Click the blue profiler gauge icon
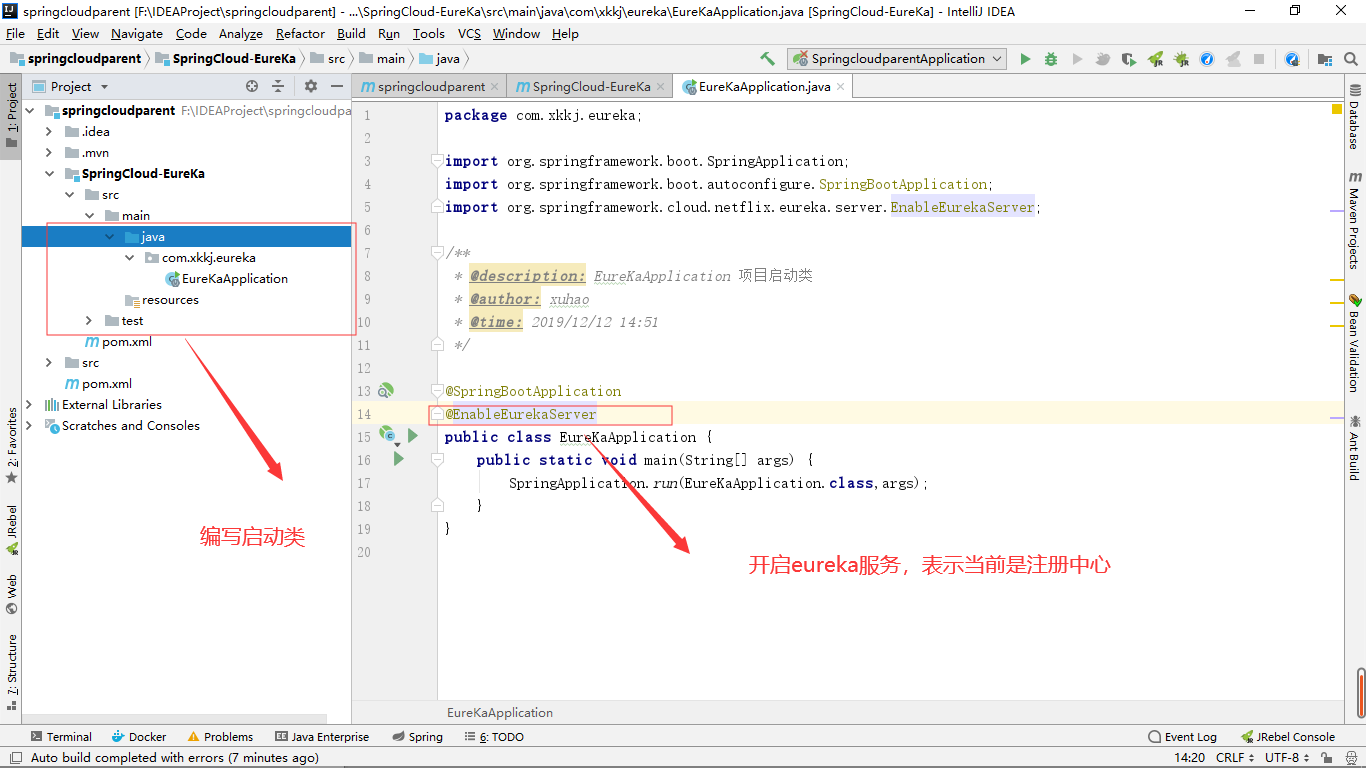1366x768 pixels. click(1207, 59)
